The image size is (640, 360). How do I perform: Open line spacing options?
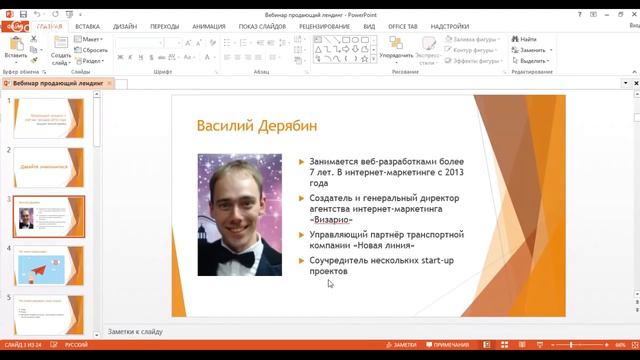(x=283, y=43)
